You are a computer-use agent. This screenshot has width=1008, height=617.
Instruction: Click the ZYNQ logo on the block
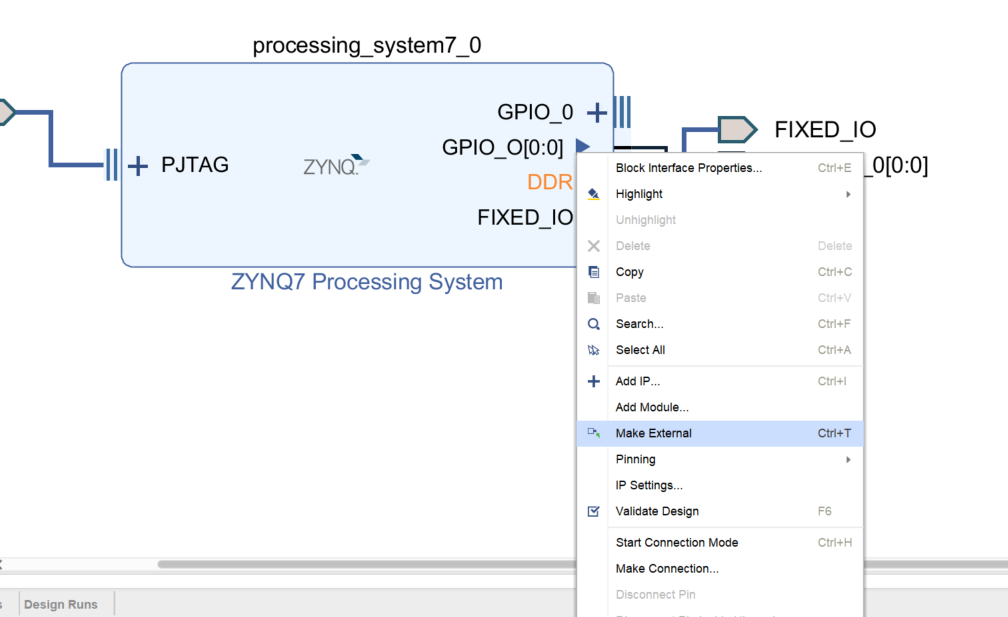(336, 166)
